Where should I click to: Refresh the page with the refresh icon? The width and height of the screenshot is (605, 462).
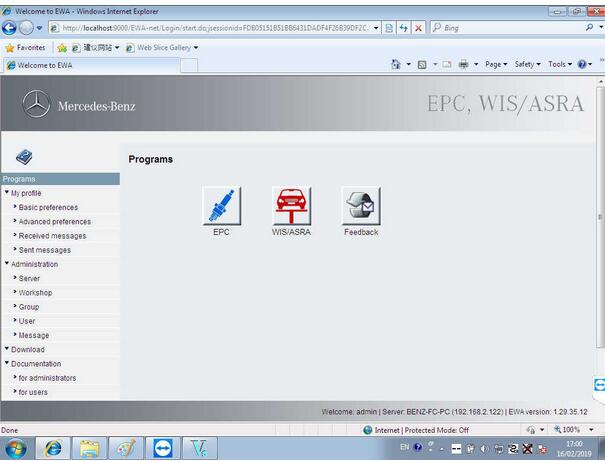404,28
